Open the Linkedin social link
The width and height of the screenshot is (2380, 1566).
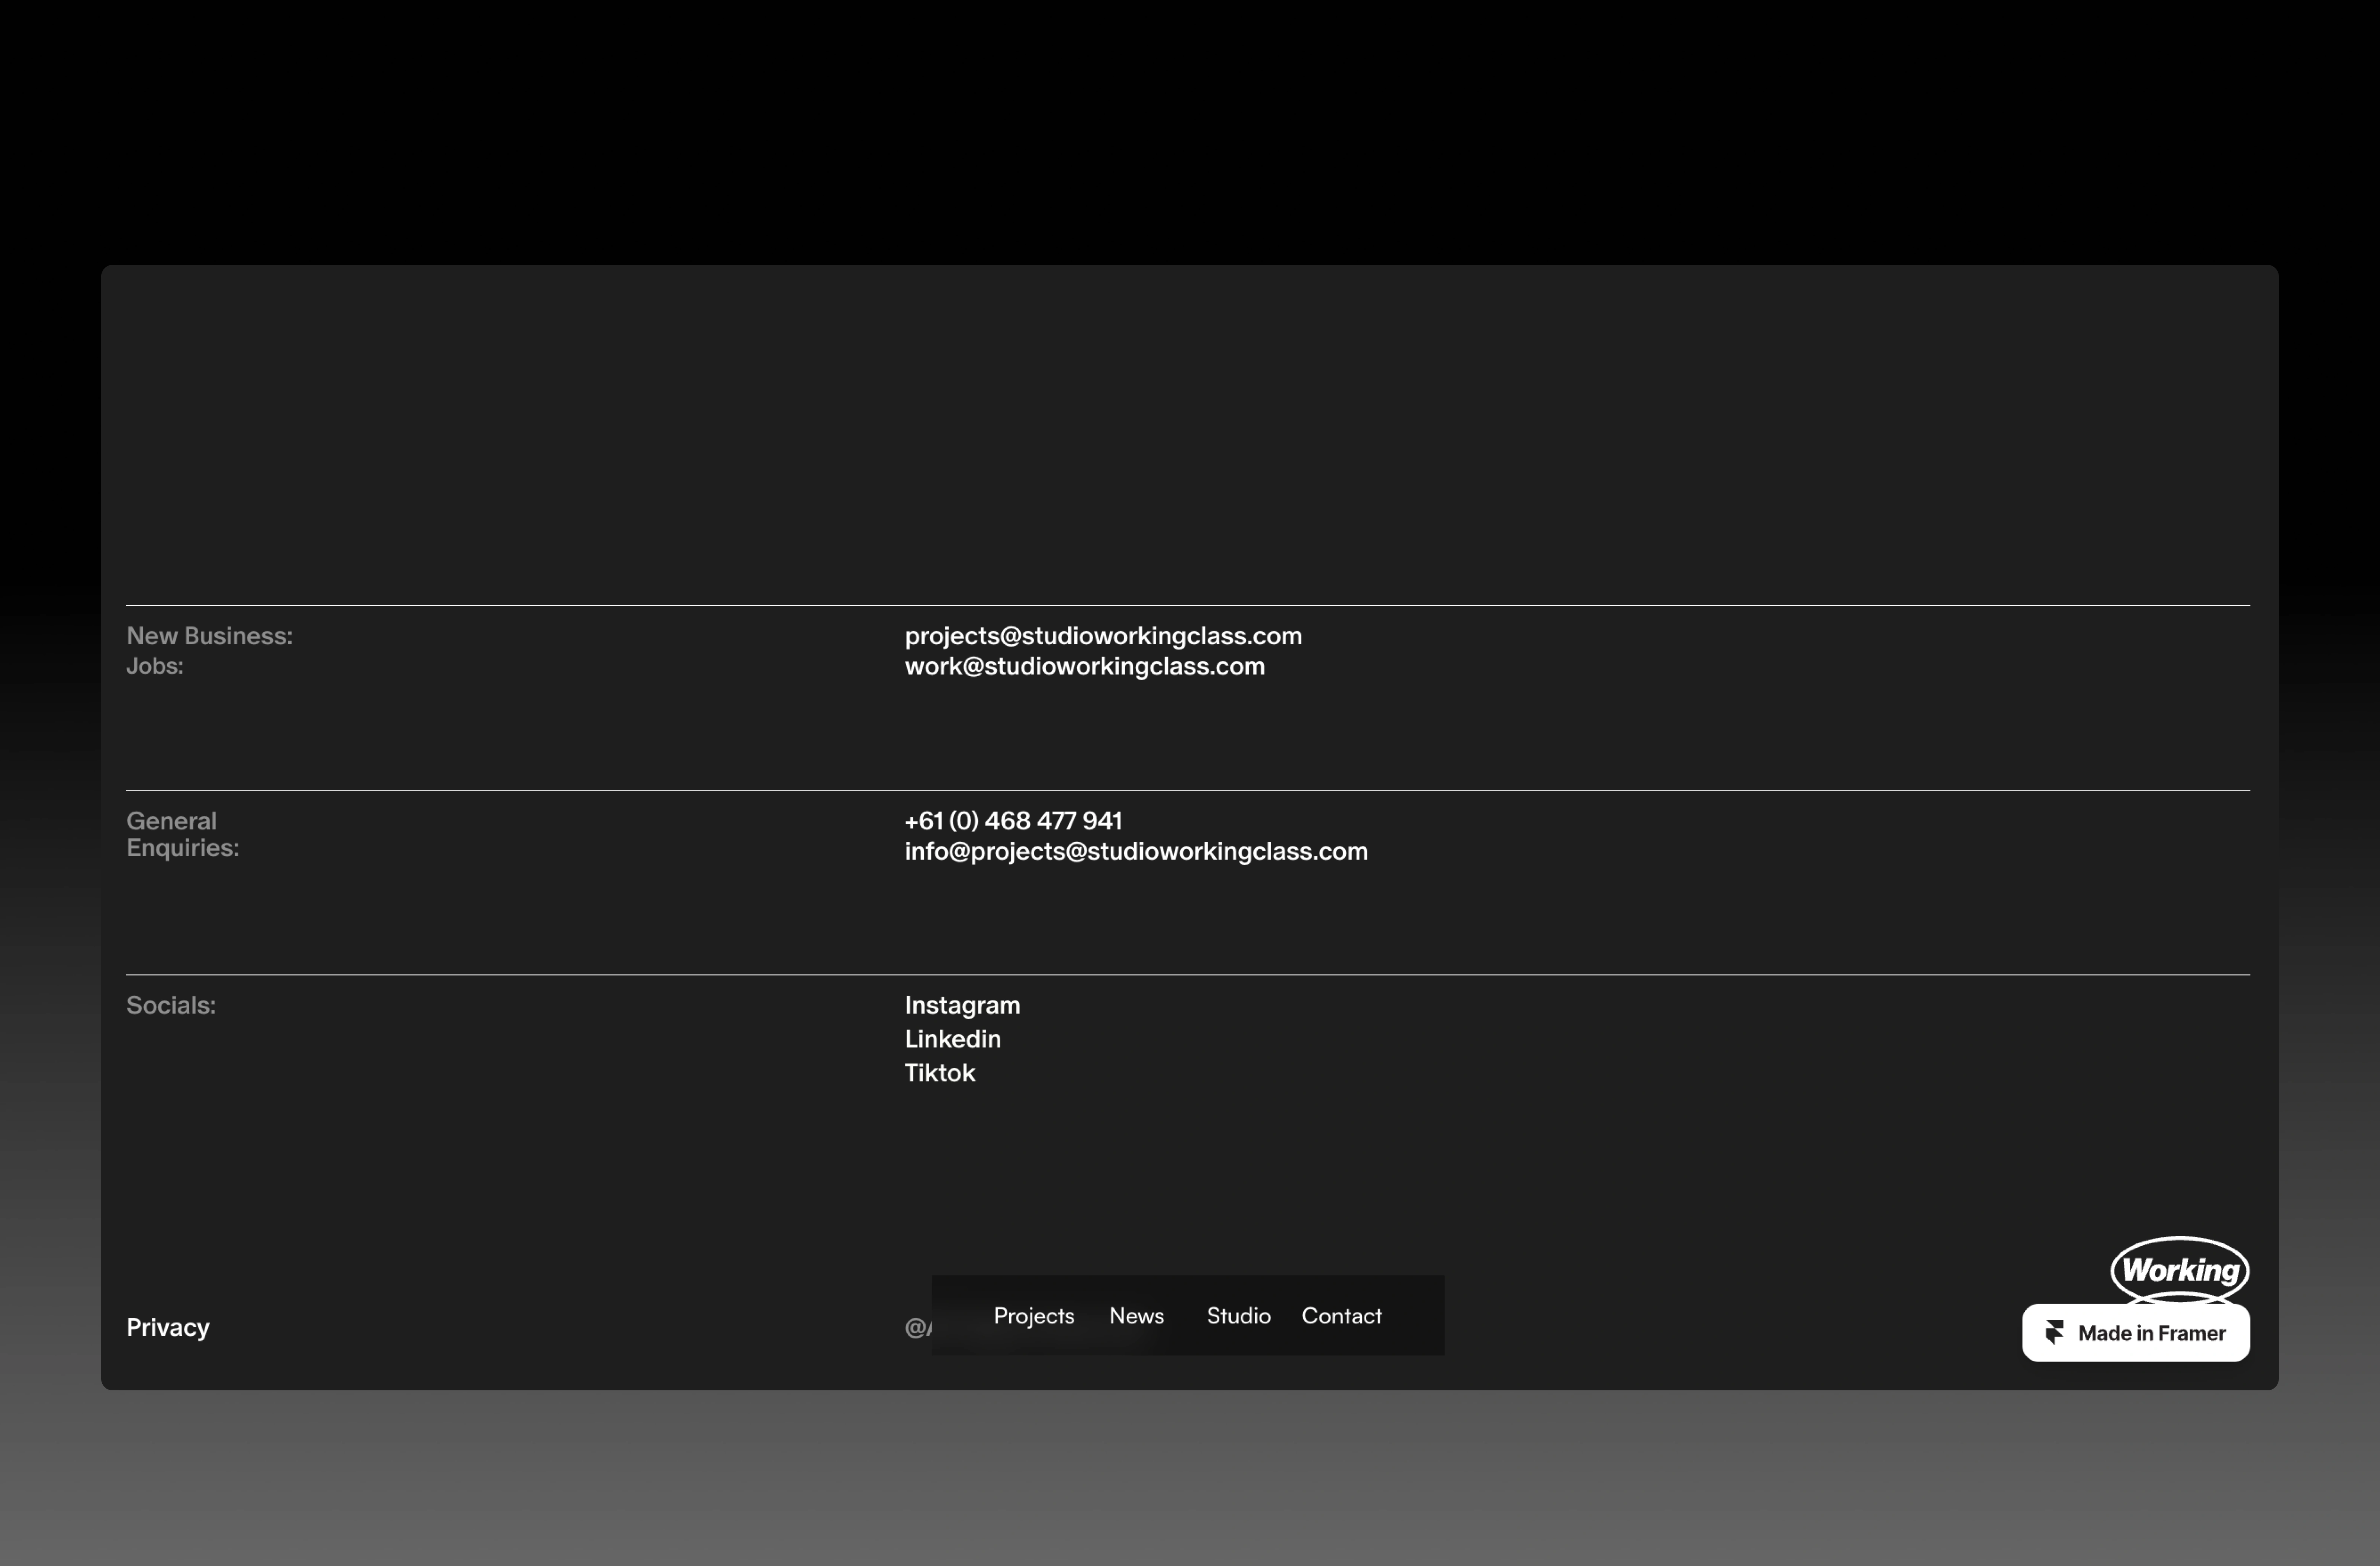[952, 1039]
